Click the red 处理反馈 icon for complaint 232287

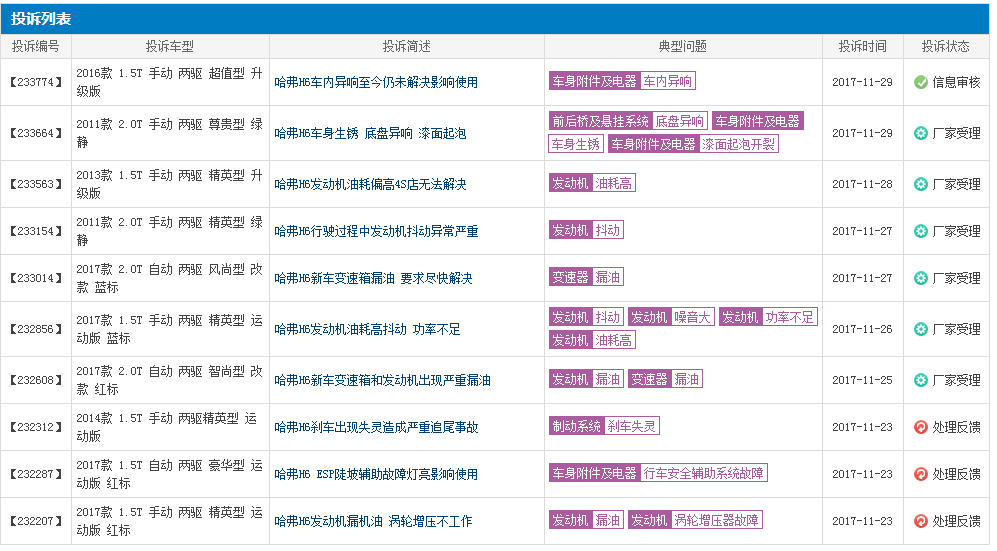[921, 474]
